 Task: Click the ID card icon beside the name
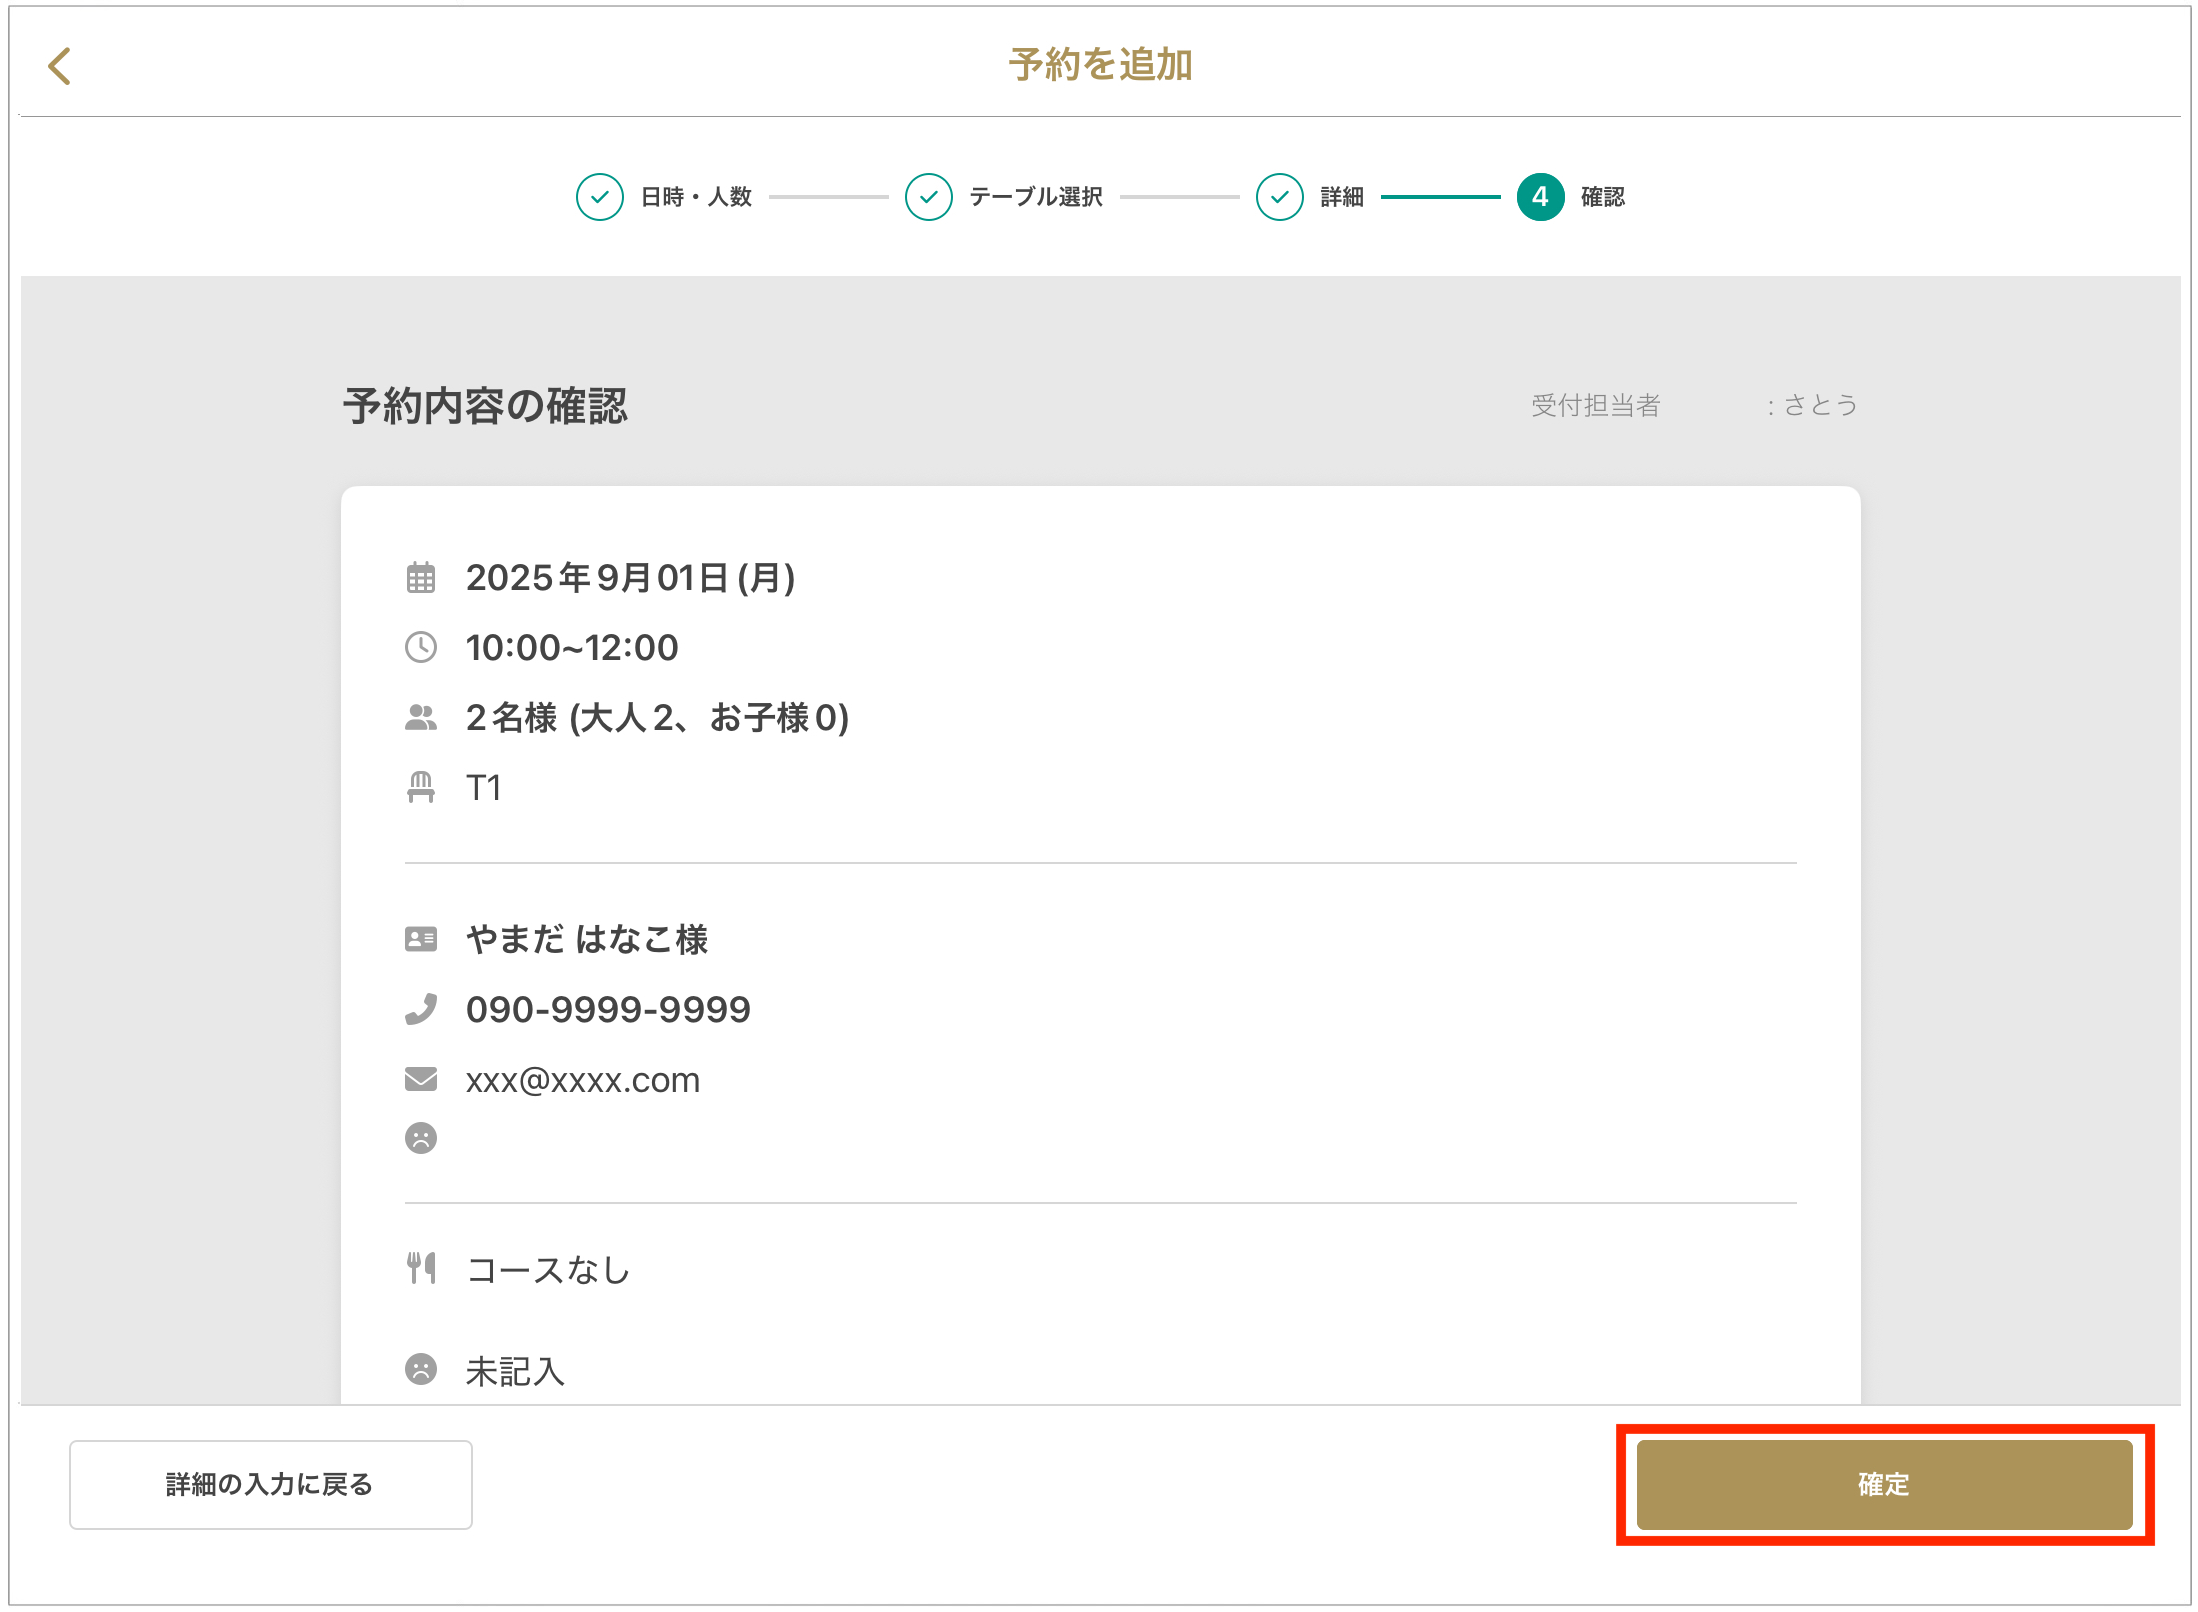[421, 939]
